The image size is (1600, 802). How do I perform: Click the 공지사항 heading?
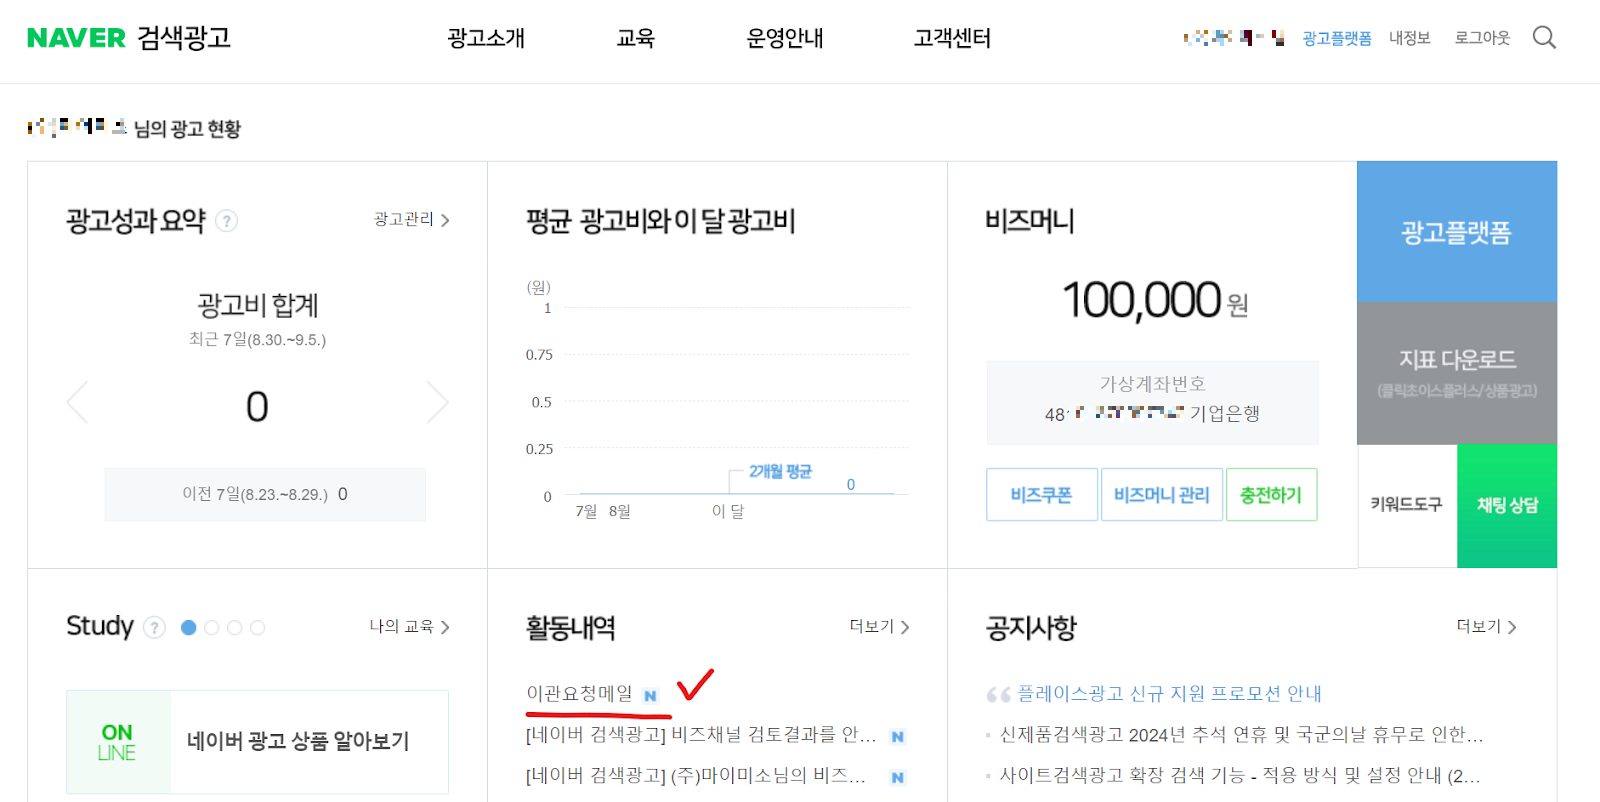point(1031,628)
